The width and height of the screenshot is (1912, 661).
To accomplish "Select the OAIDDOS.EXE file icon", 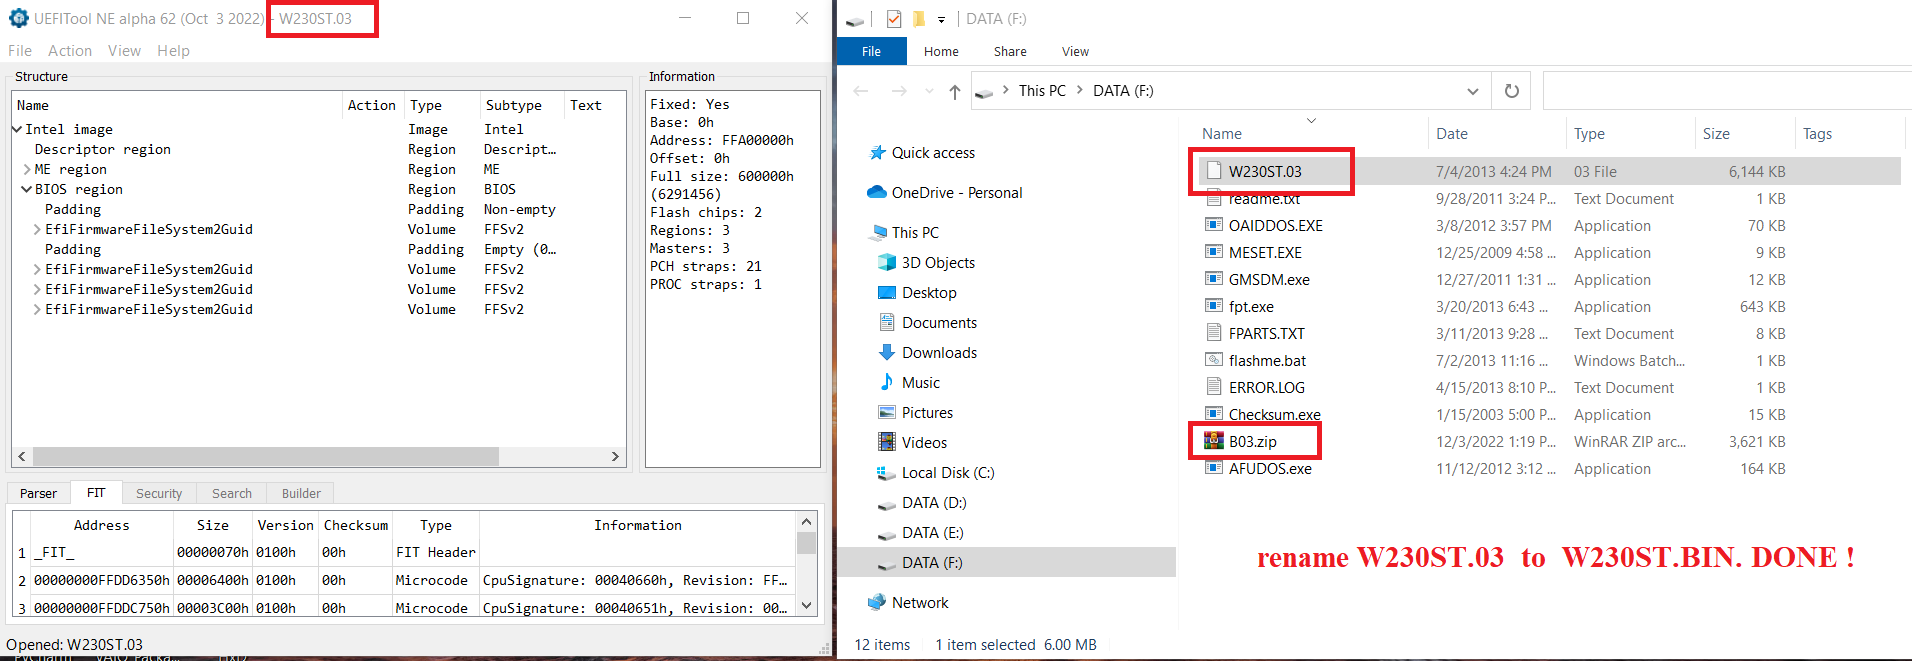I will pos(1214,225).
